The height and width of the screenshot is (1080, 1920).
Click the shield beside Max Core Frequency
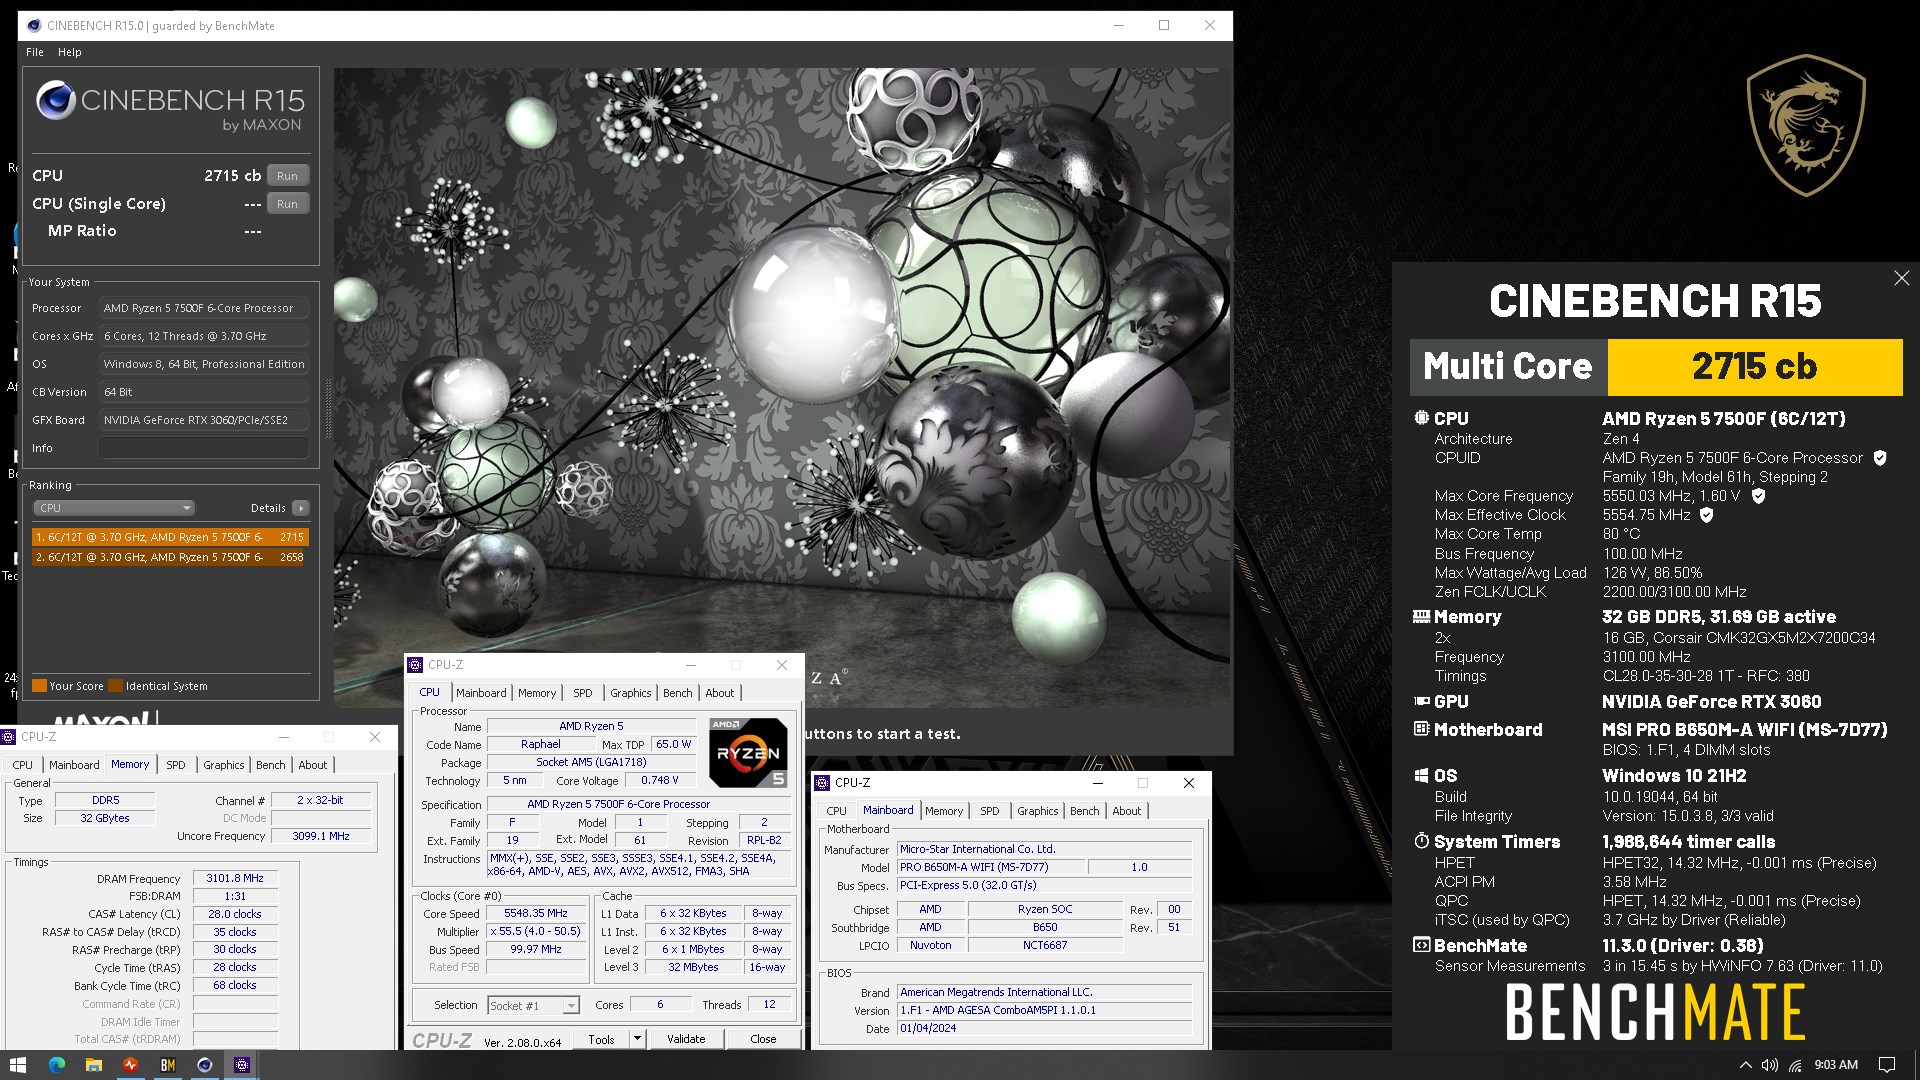click(1759, 496)
